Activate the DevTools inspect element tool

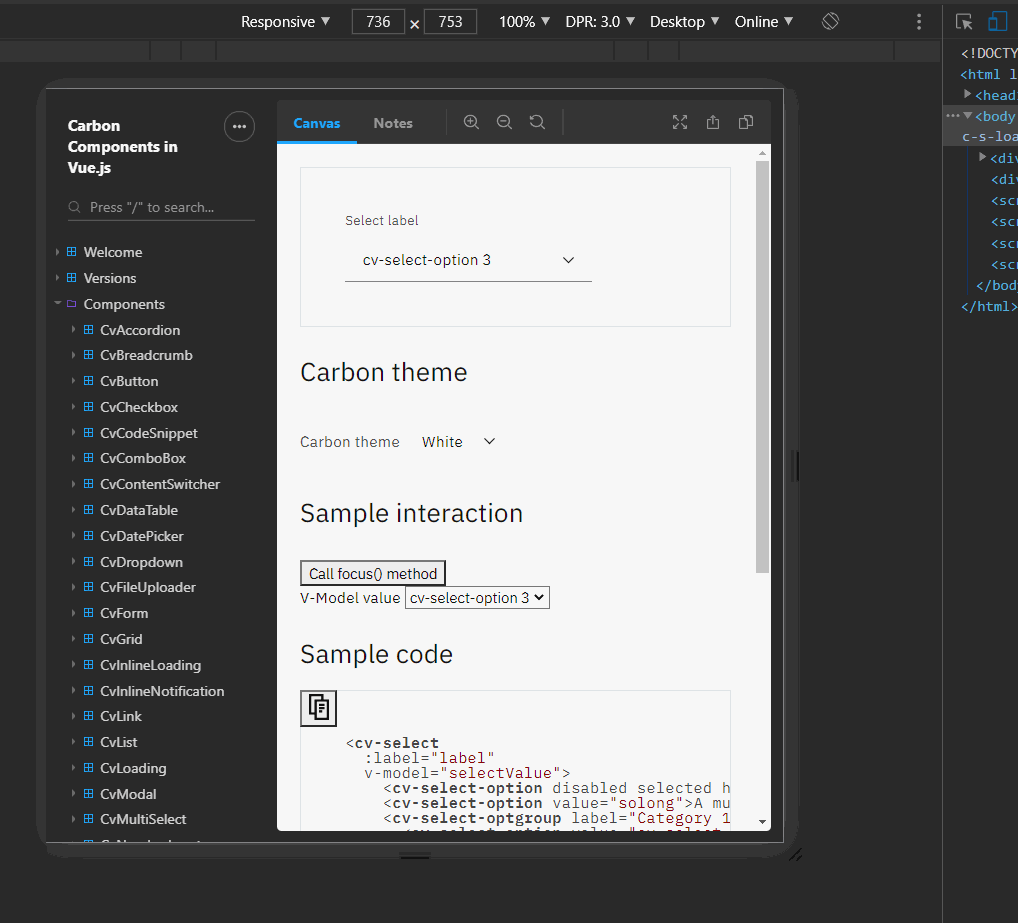(963, 20)
